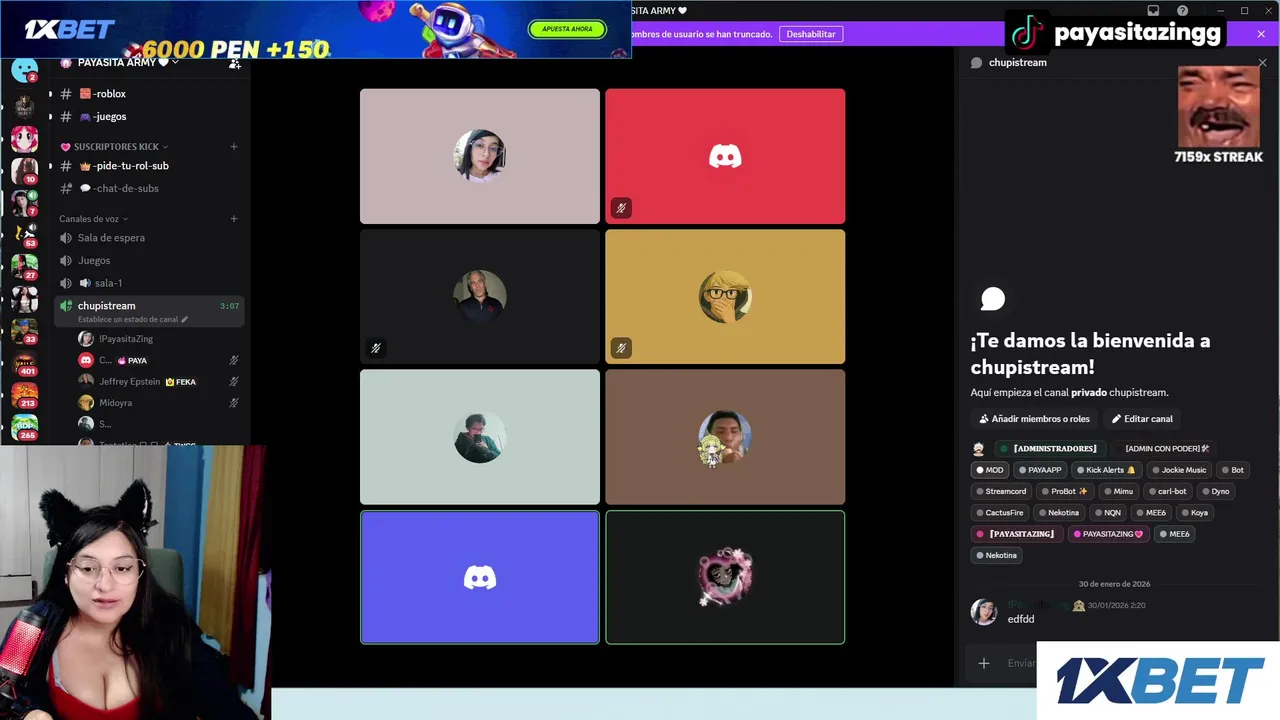Click Establece un estado de canal
The width and height of the screenshot is (1280, 720).
click(x=132, y=320)
